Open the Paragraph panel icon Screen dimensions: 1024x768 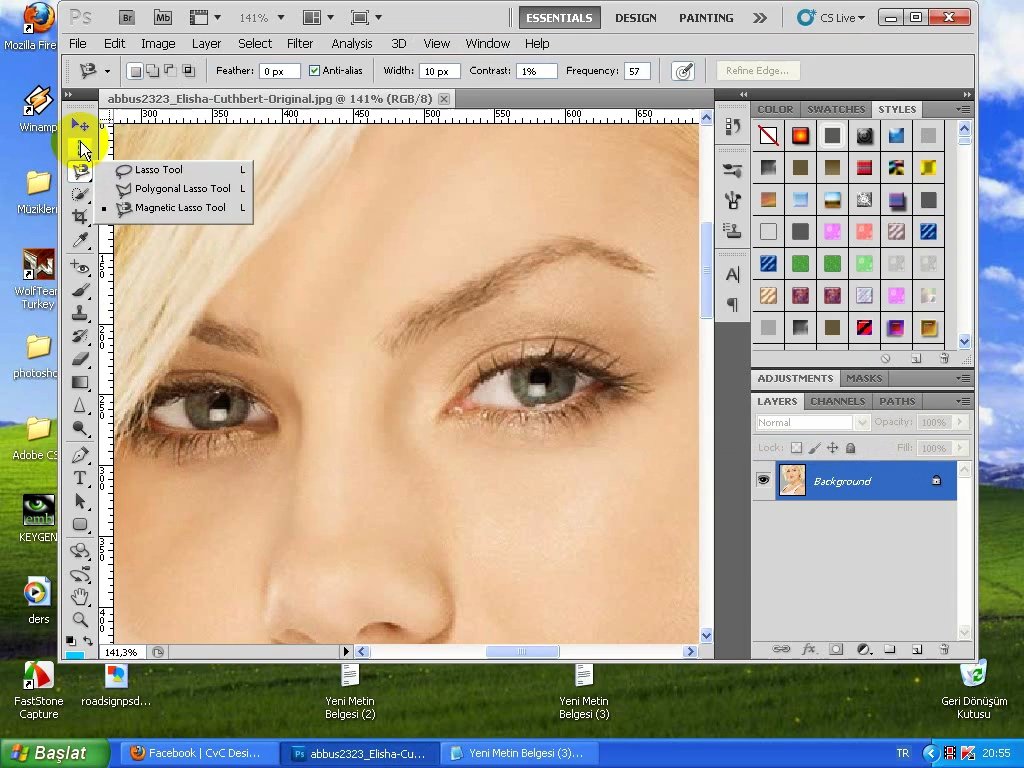pyautogui.click(x=733, y=304)
